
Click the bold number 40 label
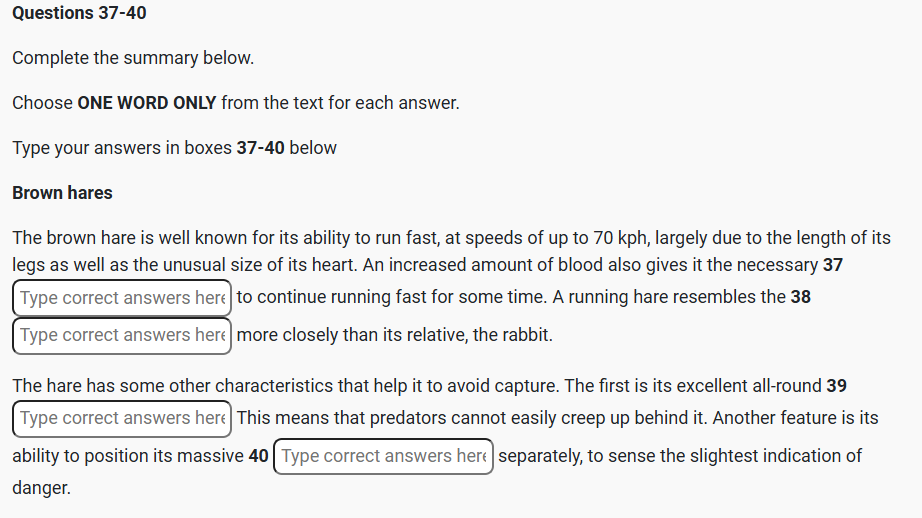[258, 456]
